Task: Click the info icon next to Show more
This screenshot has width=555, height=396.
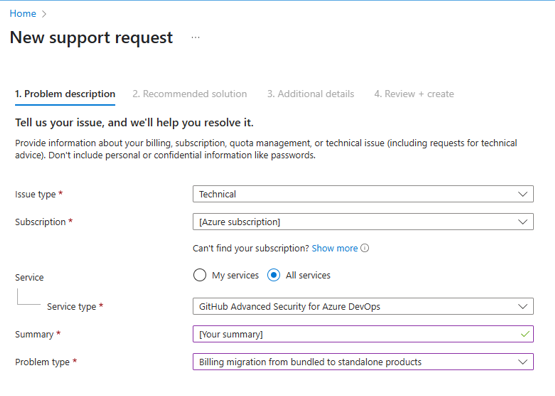Action: (x=365, y=248)
